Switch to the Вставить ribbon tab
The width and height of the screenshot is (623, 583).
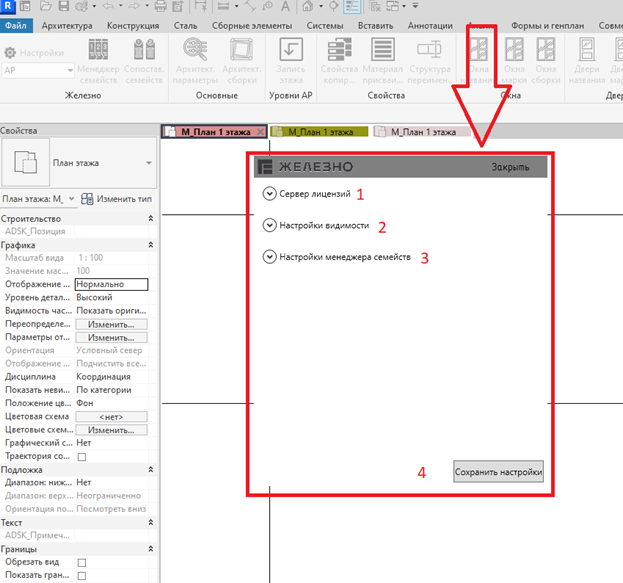(x=375, y=26)
